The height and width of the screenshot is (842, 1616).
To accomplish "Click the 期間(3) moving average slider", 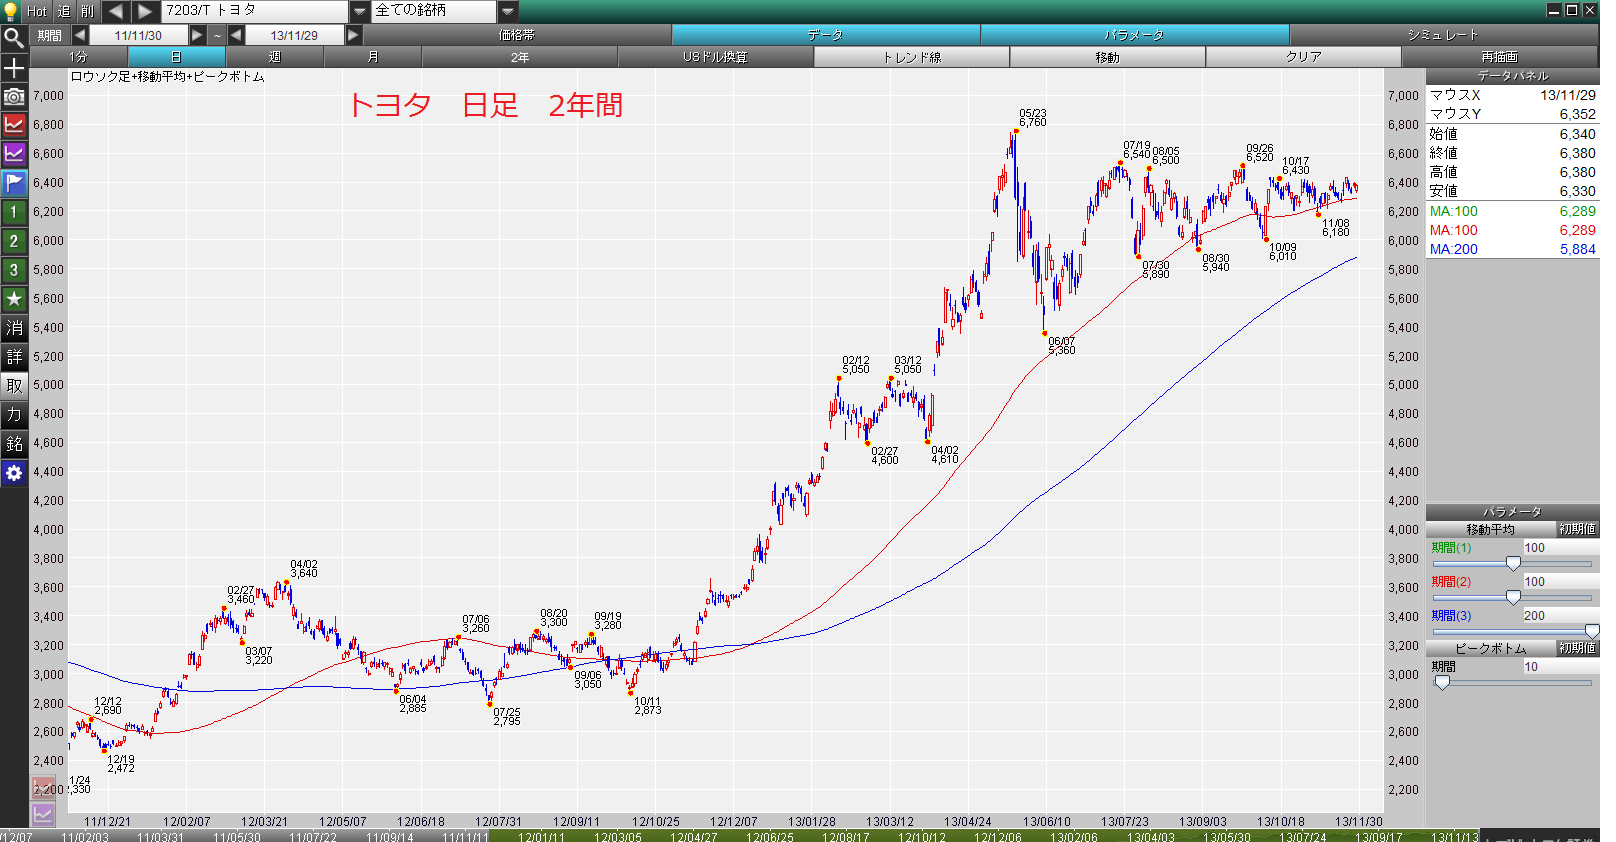I will point(1513,631).
